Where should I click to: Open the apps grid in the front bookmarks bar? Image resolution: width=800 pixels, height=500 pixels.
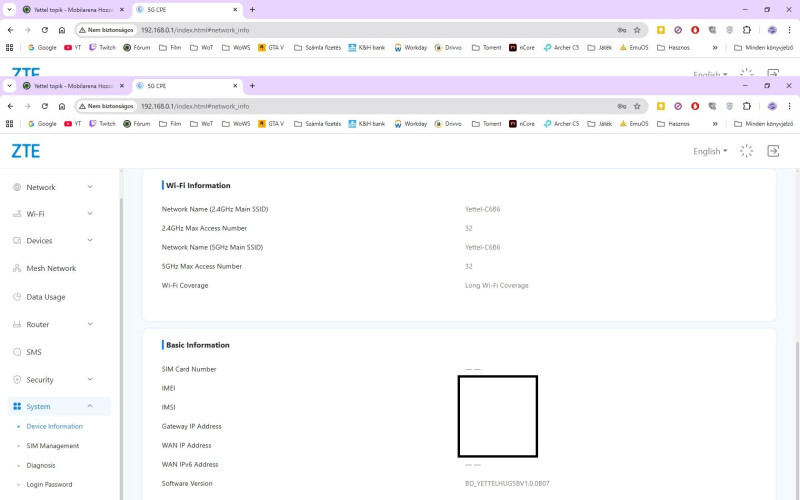point(9,123)
